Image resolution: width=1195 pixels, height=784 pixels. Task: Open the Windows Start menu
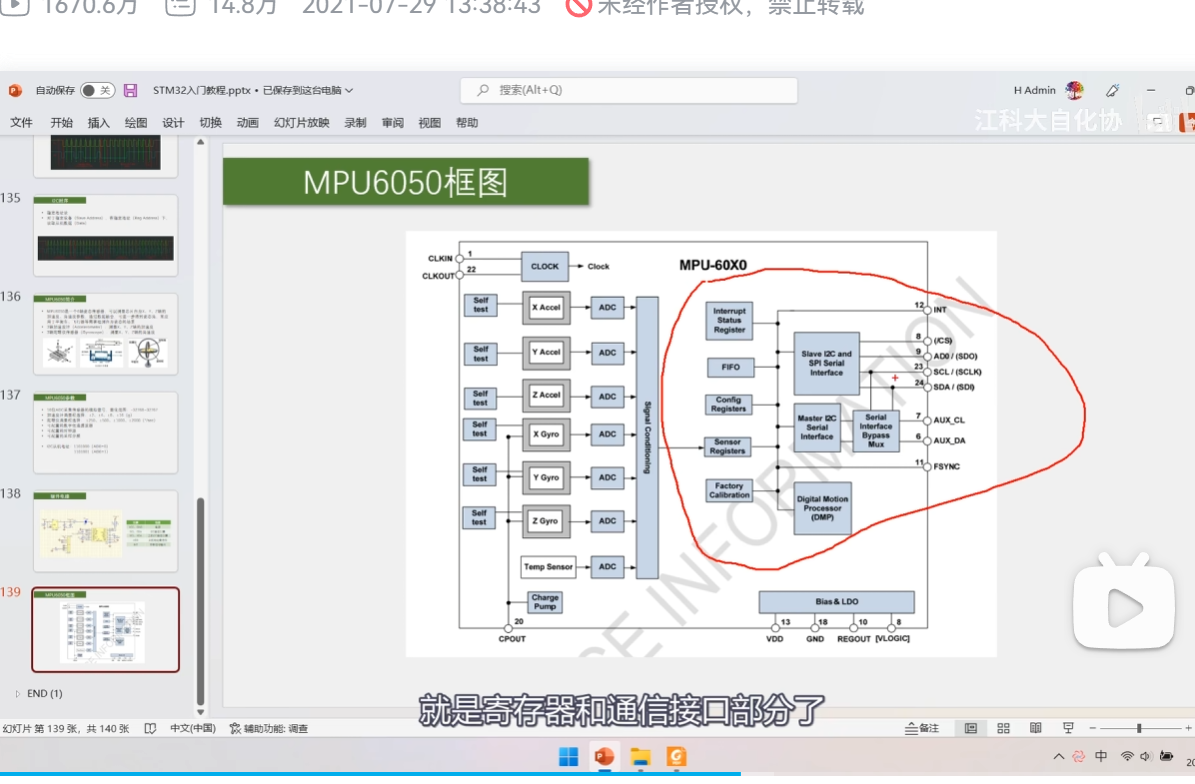[569, 757]
